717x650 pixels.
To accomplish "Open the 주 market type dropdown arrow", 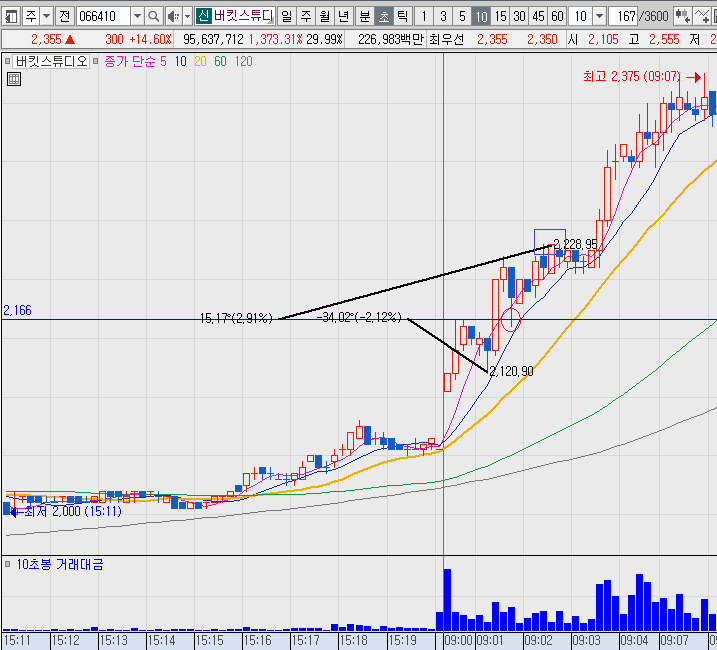I will pyautogui.click(x=46, y=17).
